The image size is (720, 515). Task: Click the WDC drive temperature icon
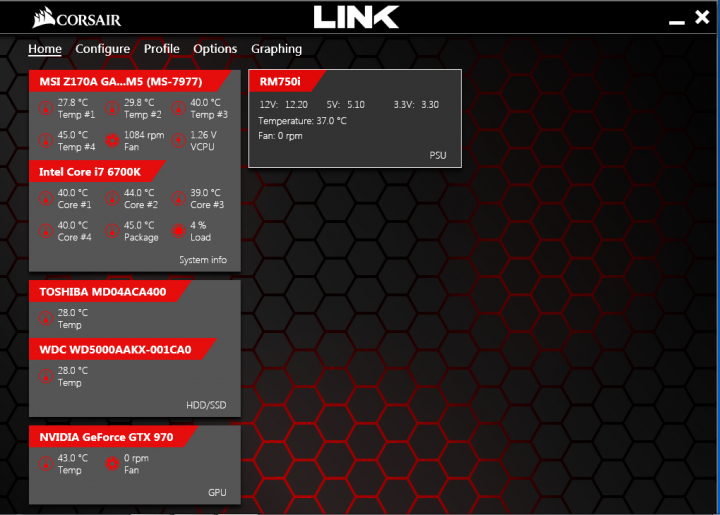coord(45,376)
